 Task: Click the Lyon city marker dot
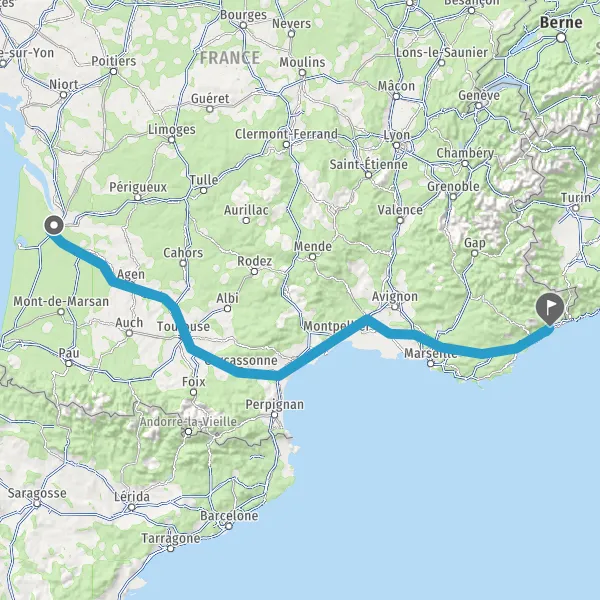pyautogui.click(x=396, y=145)
